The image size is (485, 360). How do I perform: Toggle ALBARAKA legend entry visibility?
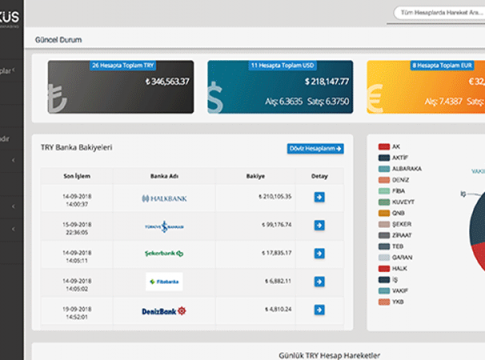pyautogui.click(x=400, y=169)
